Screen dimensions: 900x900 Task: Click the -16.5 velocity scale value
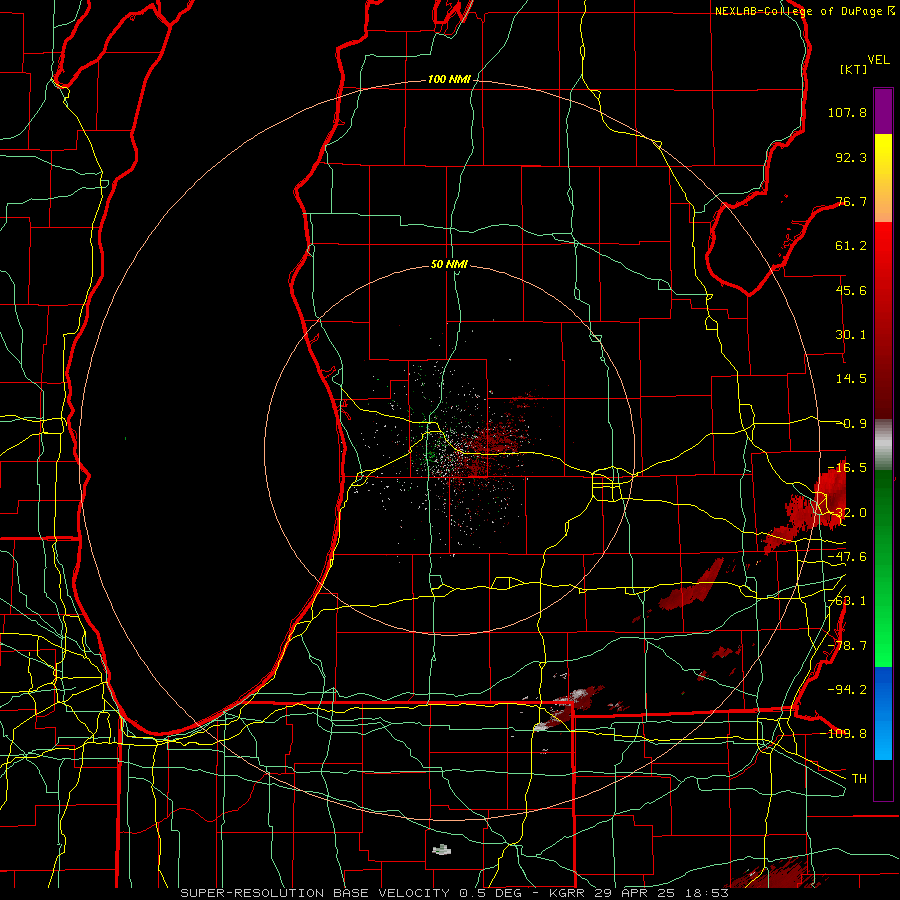point(847,468)
